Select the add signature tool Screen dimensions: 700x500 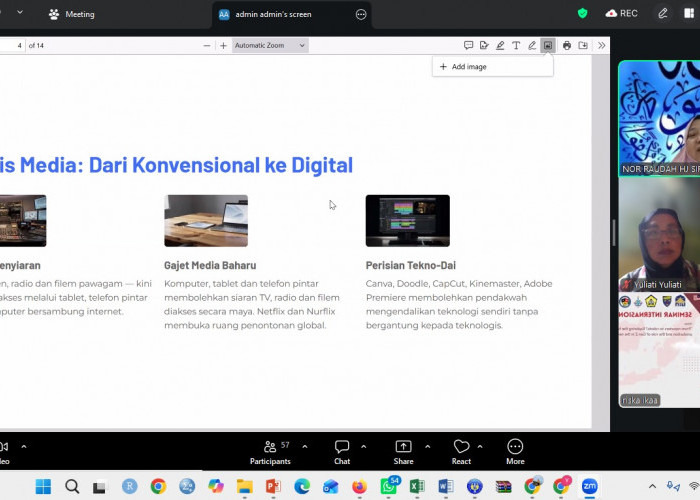(x=484, y=45)
